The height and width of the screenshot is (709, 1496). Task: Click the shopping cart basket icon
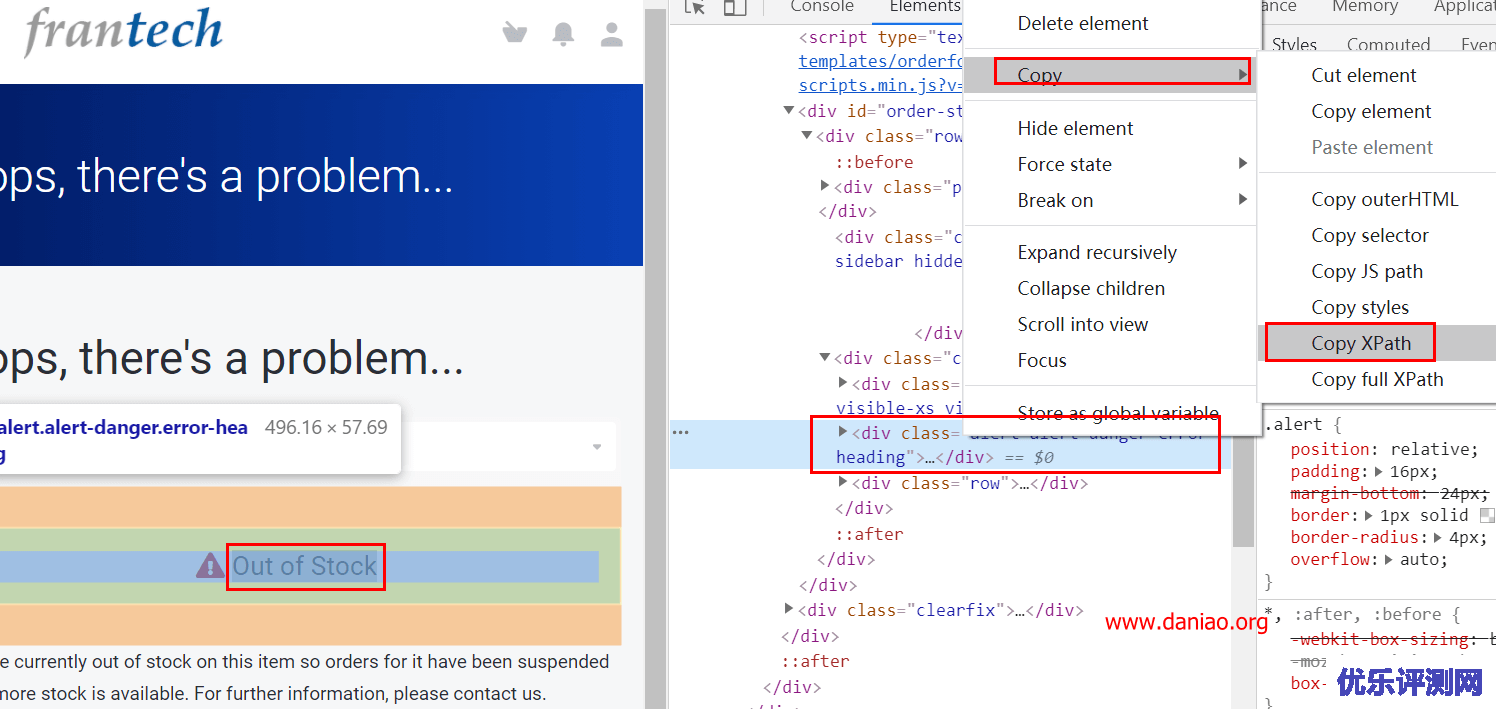[x=514, y=34]
